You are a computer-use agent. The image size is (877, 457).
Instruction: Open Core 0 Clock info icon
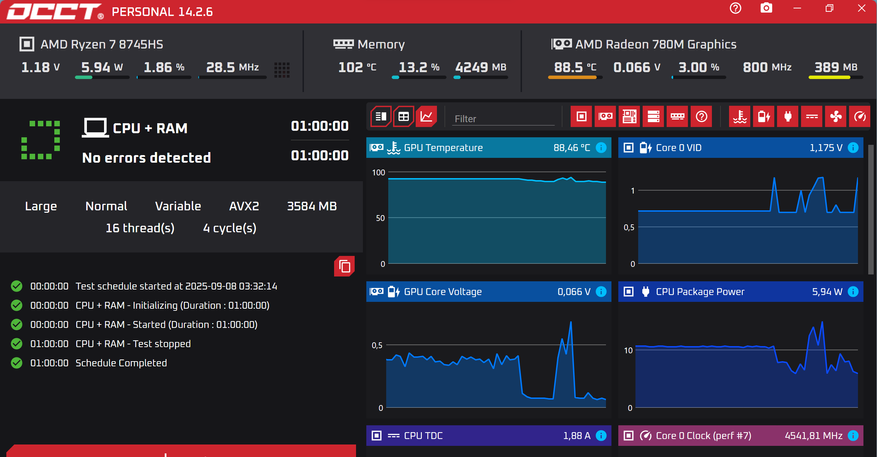point(853,435)
